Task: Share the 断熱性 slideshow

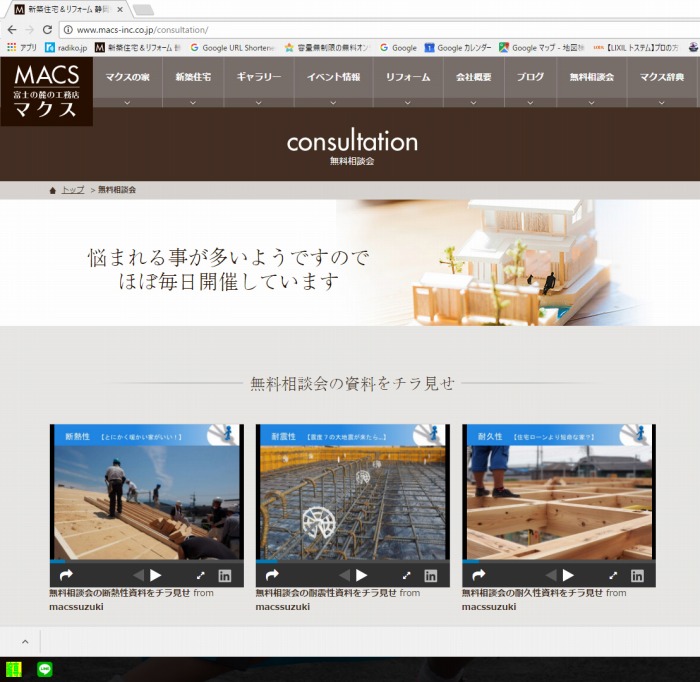Action: point(66,575)
